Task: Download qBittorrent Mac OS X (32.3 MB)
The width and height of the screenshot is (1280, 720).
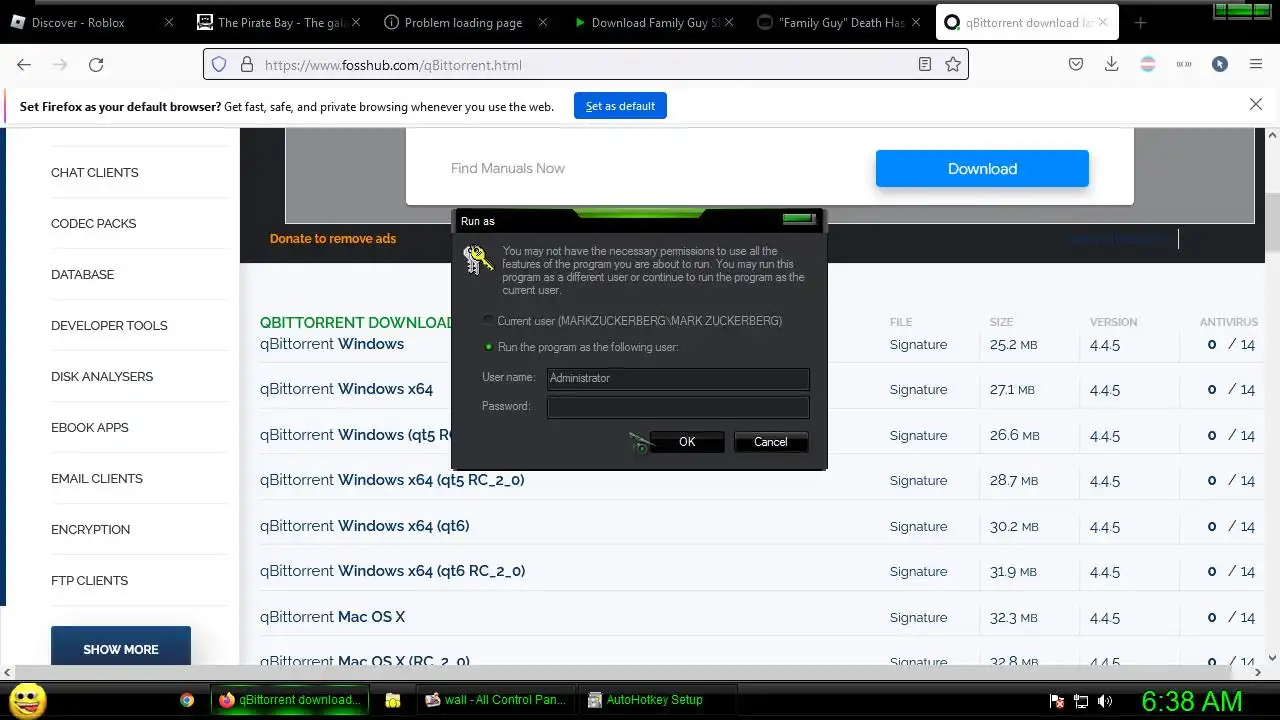Action: (x=333, y=617)
